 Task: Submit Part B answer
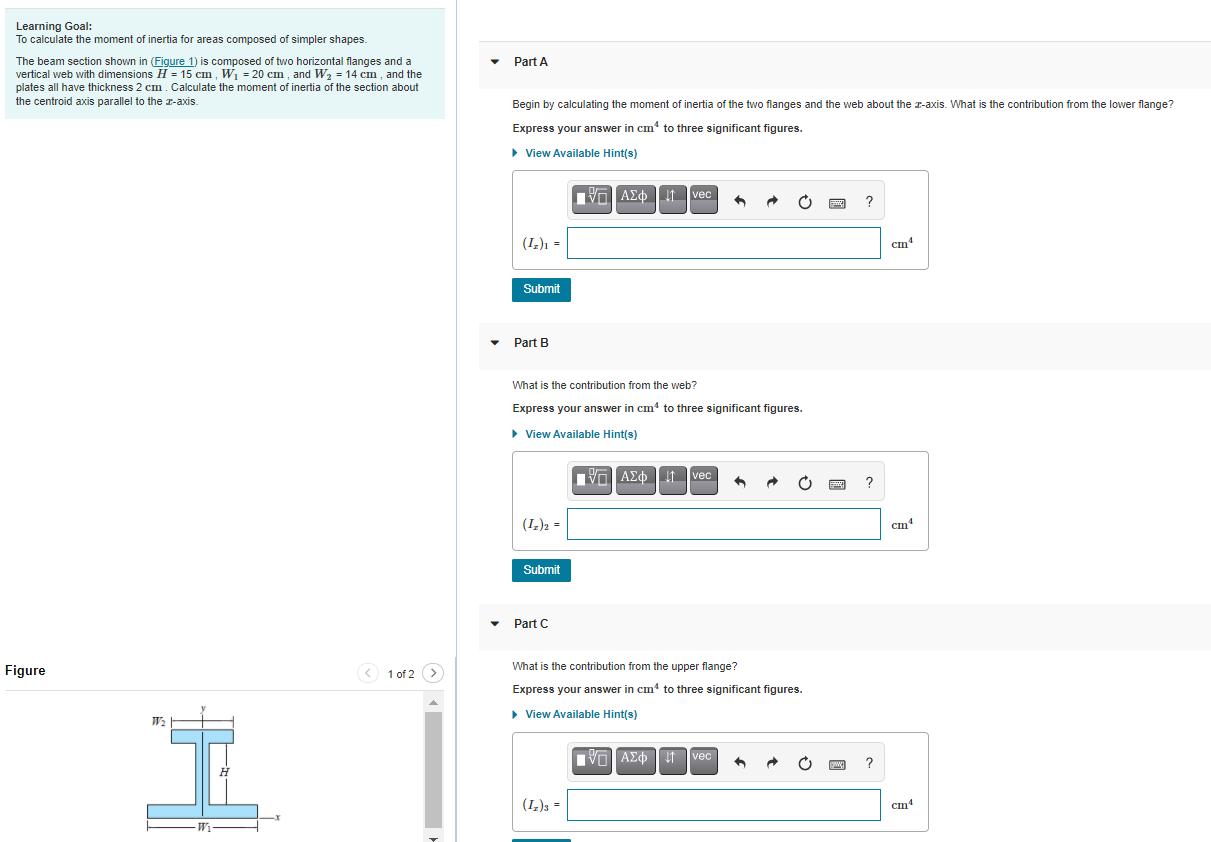coord(541,570)
